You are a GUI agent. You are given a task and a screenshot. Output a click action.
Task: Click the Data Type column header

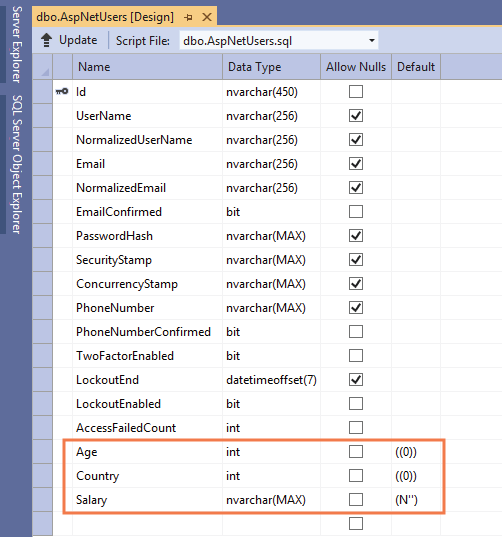click(x=272, y=66)
